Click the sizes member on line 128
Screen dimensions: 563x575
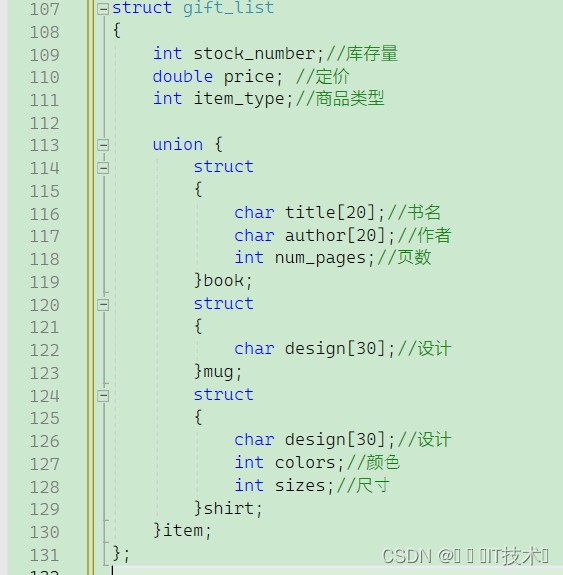click(300, 486)
